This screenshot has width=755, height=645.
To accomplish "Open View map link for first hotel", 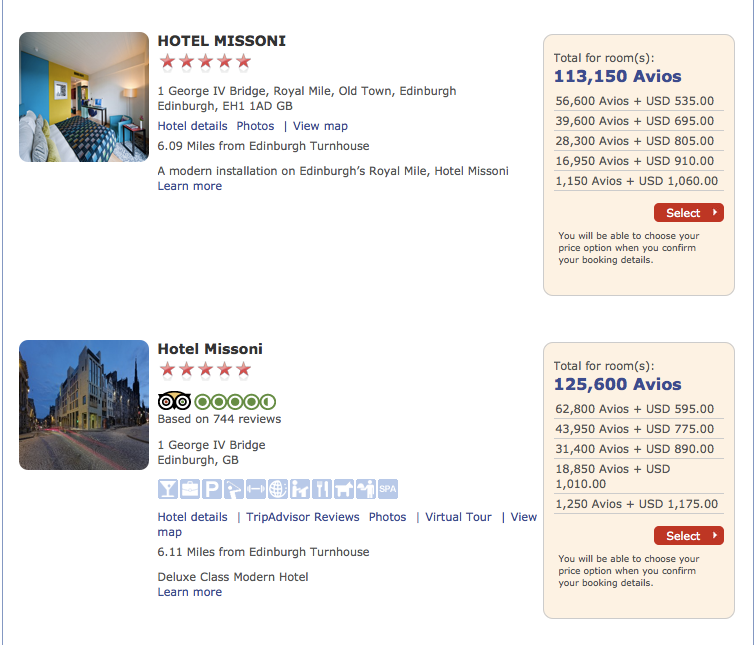I will pyautogui.click(x=320, y=126).
